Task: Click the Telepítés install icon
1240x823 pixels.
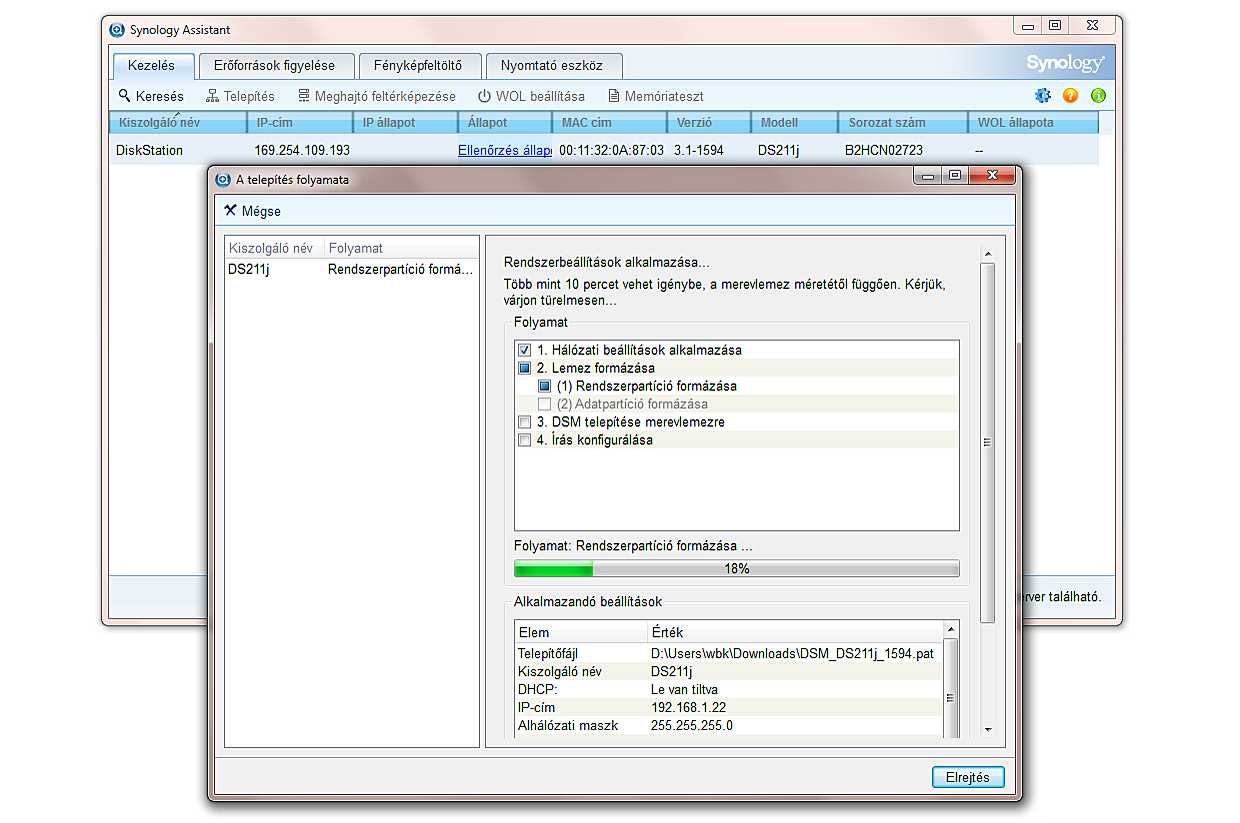Action: 213,96
